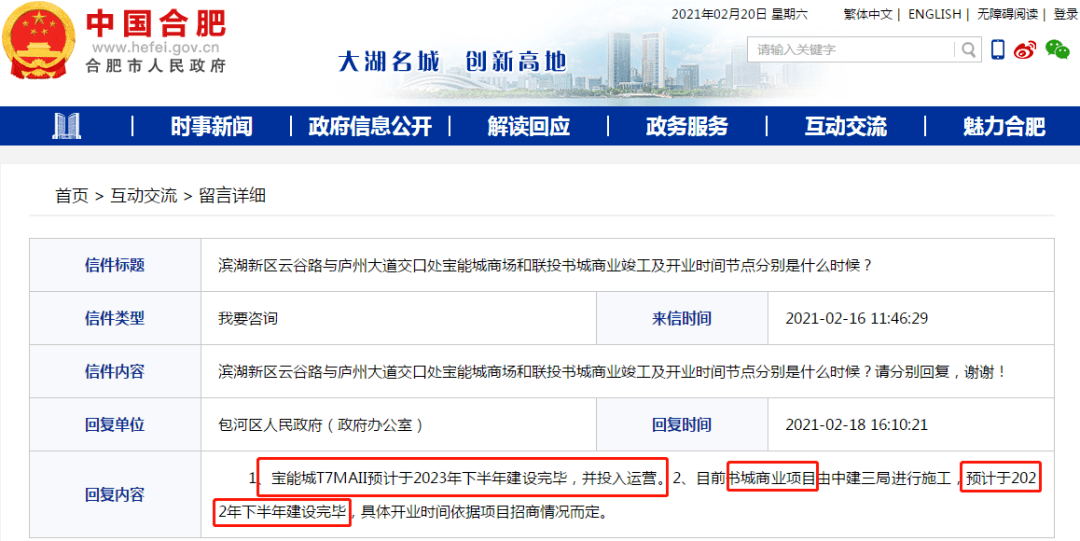Click the 信件类型 label cell
The width and height of the screenshot is (1080, 541).
pyautogui.click(x=115, y=318)
